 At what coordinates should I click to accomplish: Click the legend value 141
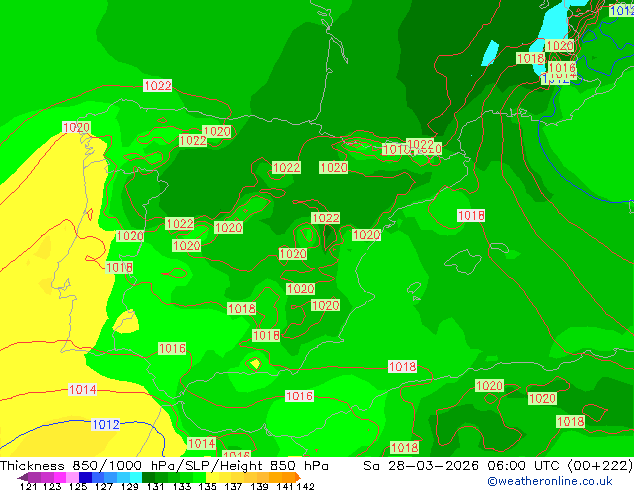(x=285, y=486)
